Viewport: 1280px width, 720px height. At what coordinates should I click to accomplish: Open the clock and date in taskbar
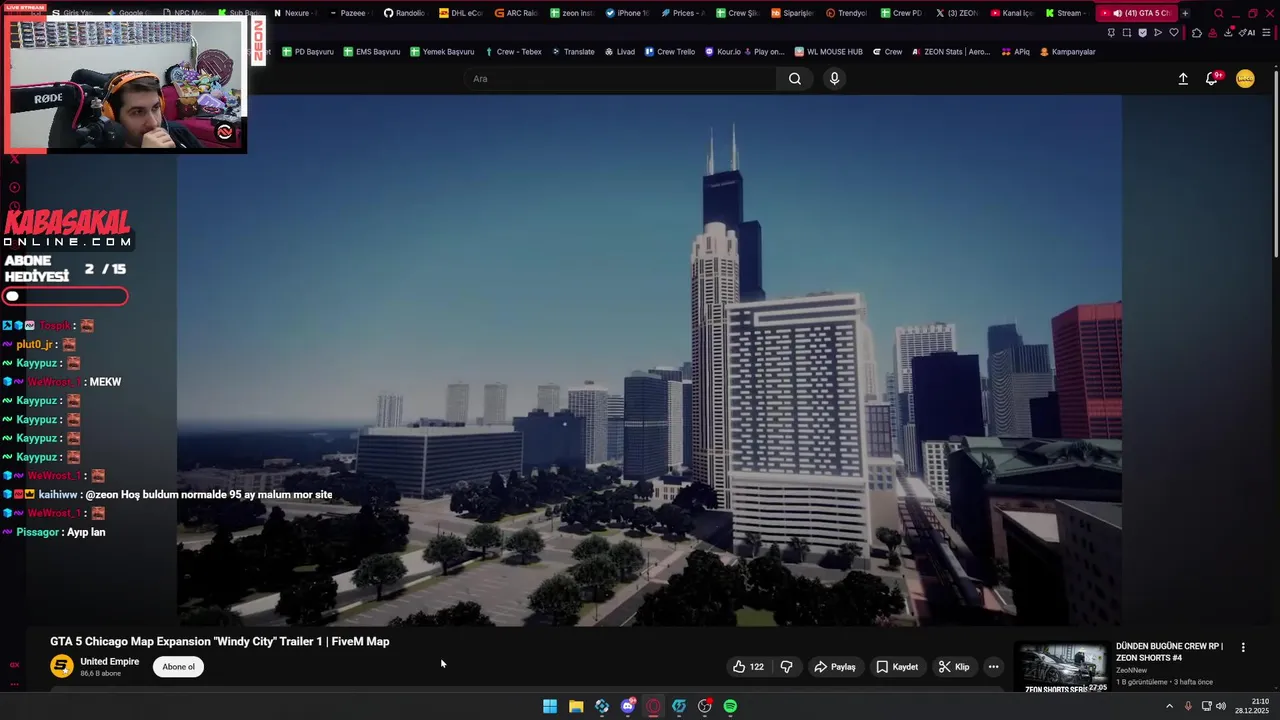click(x=1251, y=706)
